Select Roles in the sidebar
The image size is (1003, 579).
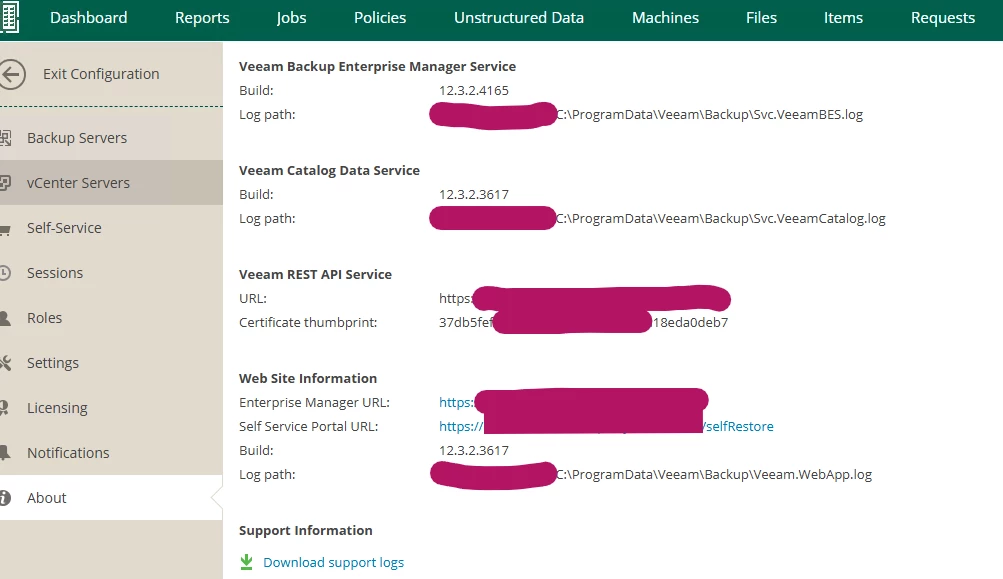click(x=111, y=317)
